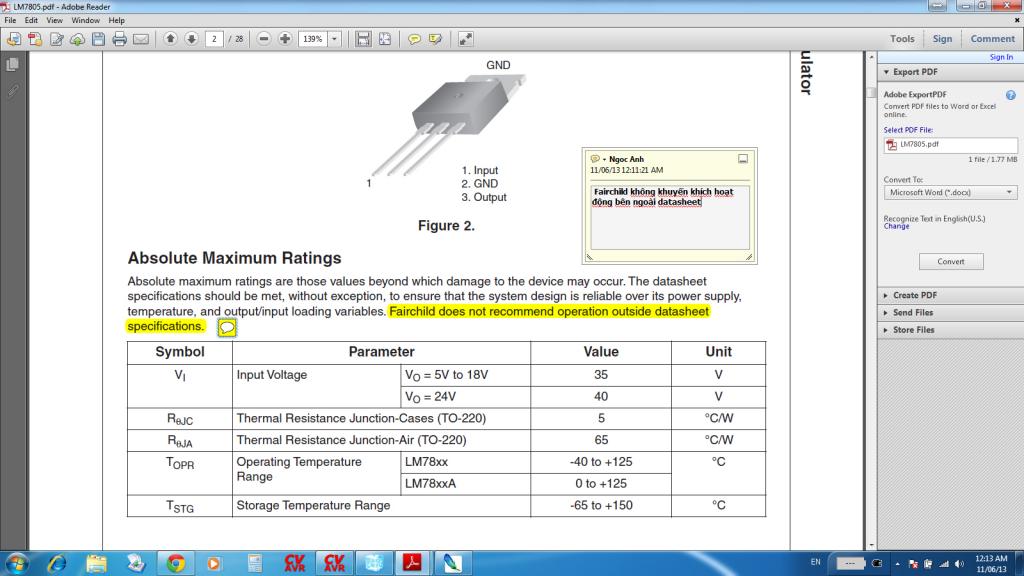Click the sticky note icon after 'specifications.'
The width and height of the screenshot is (1024, 576).
click(227, 327)
